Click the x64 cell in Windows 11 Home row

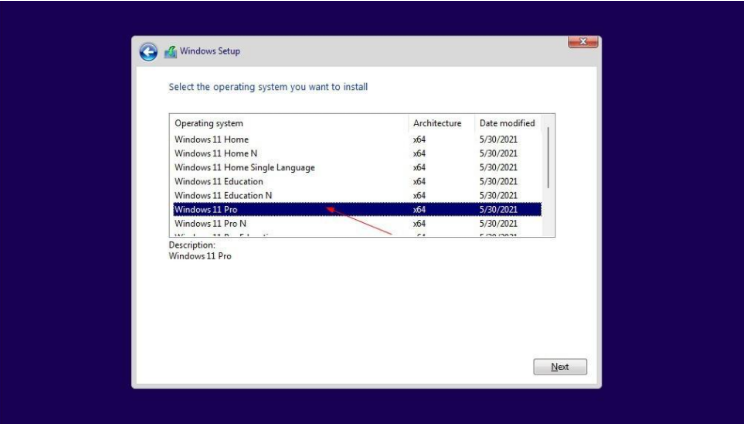pyautogui.click(x=419, y=139)
